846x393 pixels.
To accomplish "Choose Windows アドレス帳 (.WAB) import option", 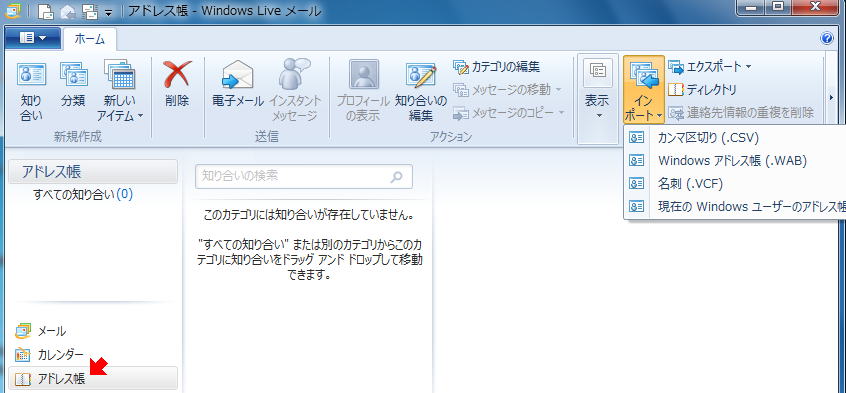I will (735, 160).
